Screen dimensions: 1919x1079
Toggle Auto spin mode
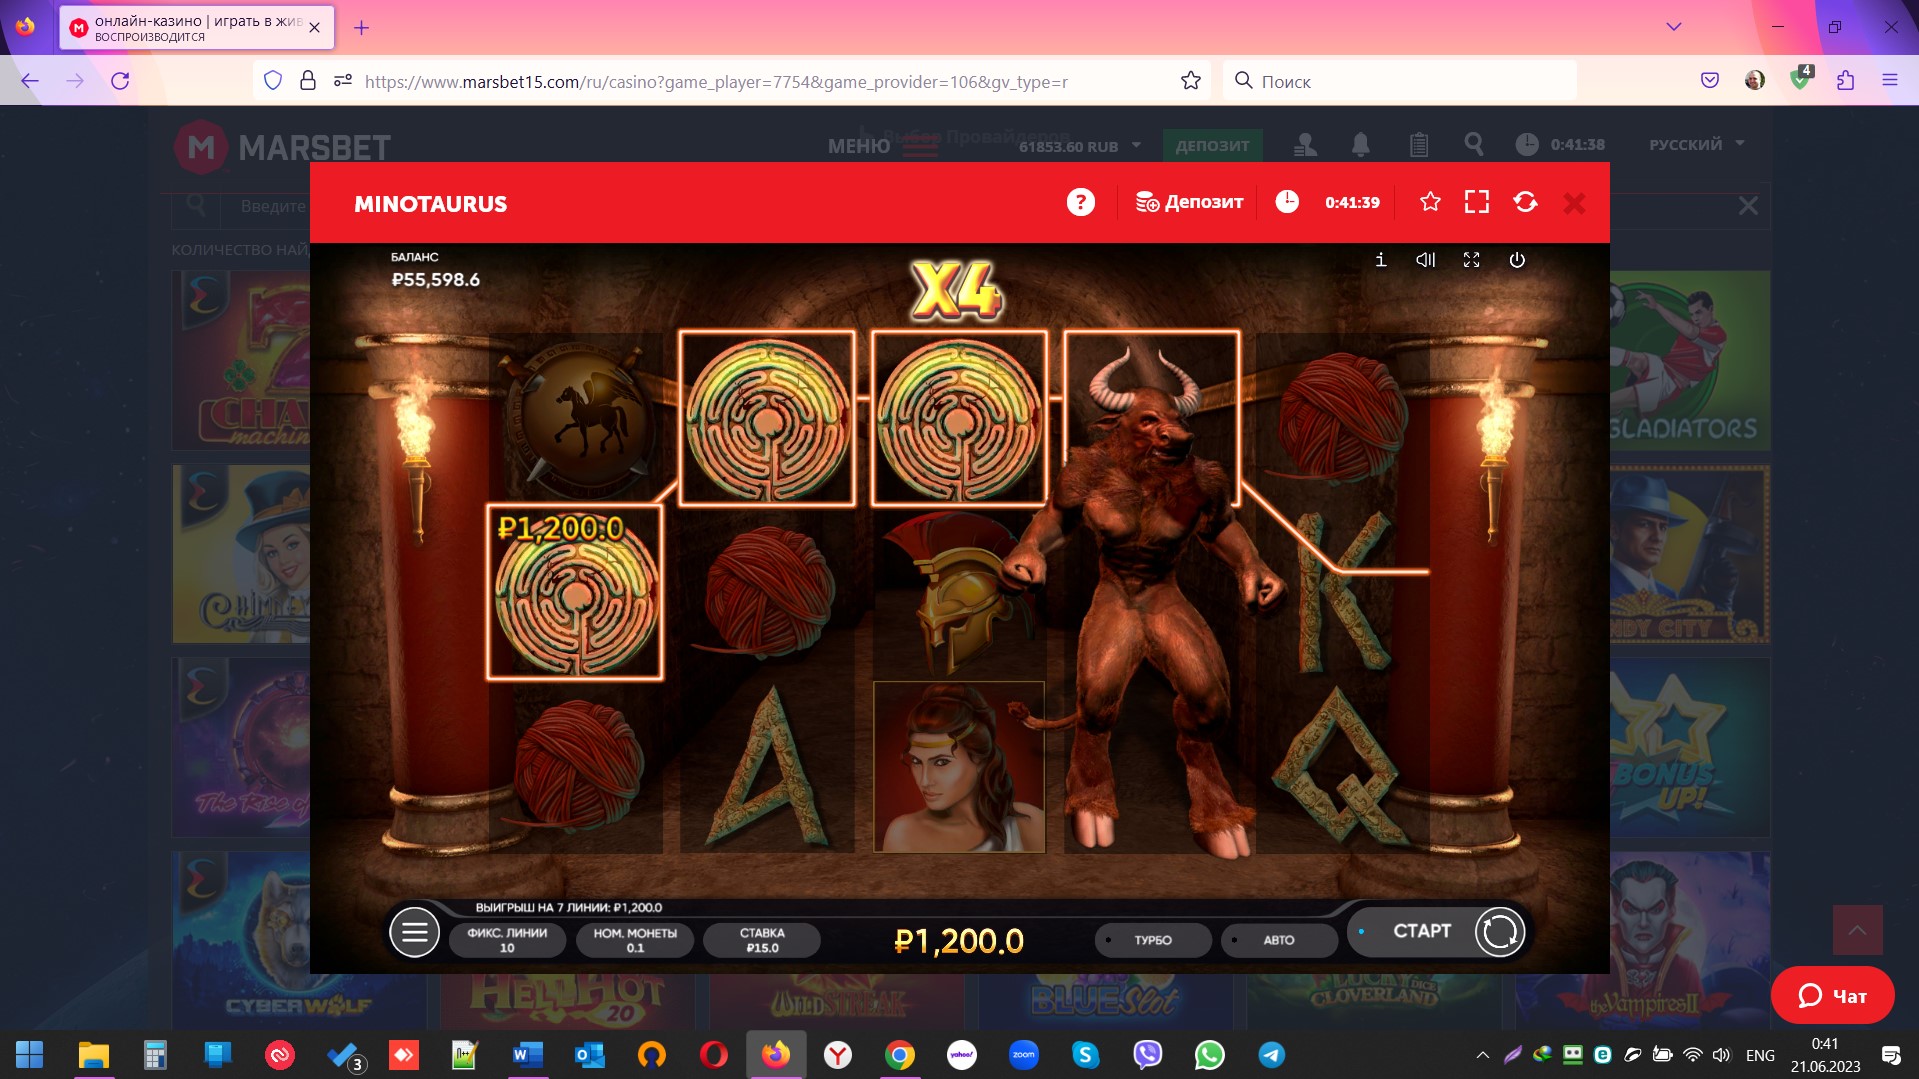pos(1279,940)
